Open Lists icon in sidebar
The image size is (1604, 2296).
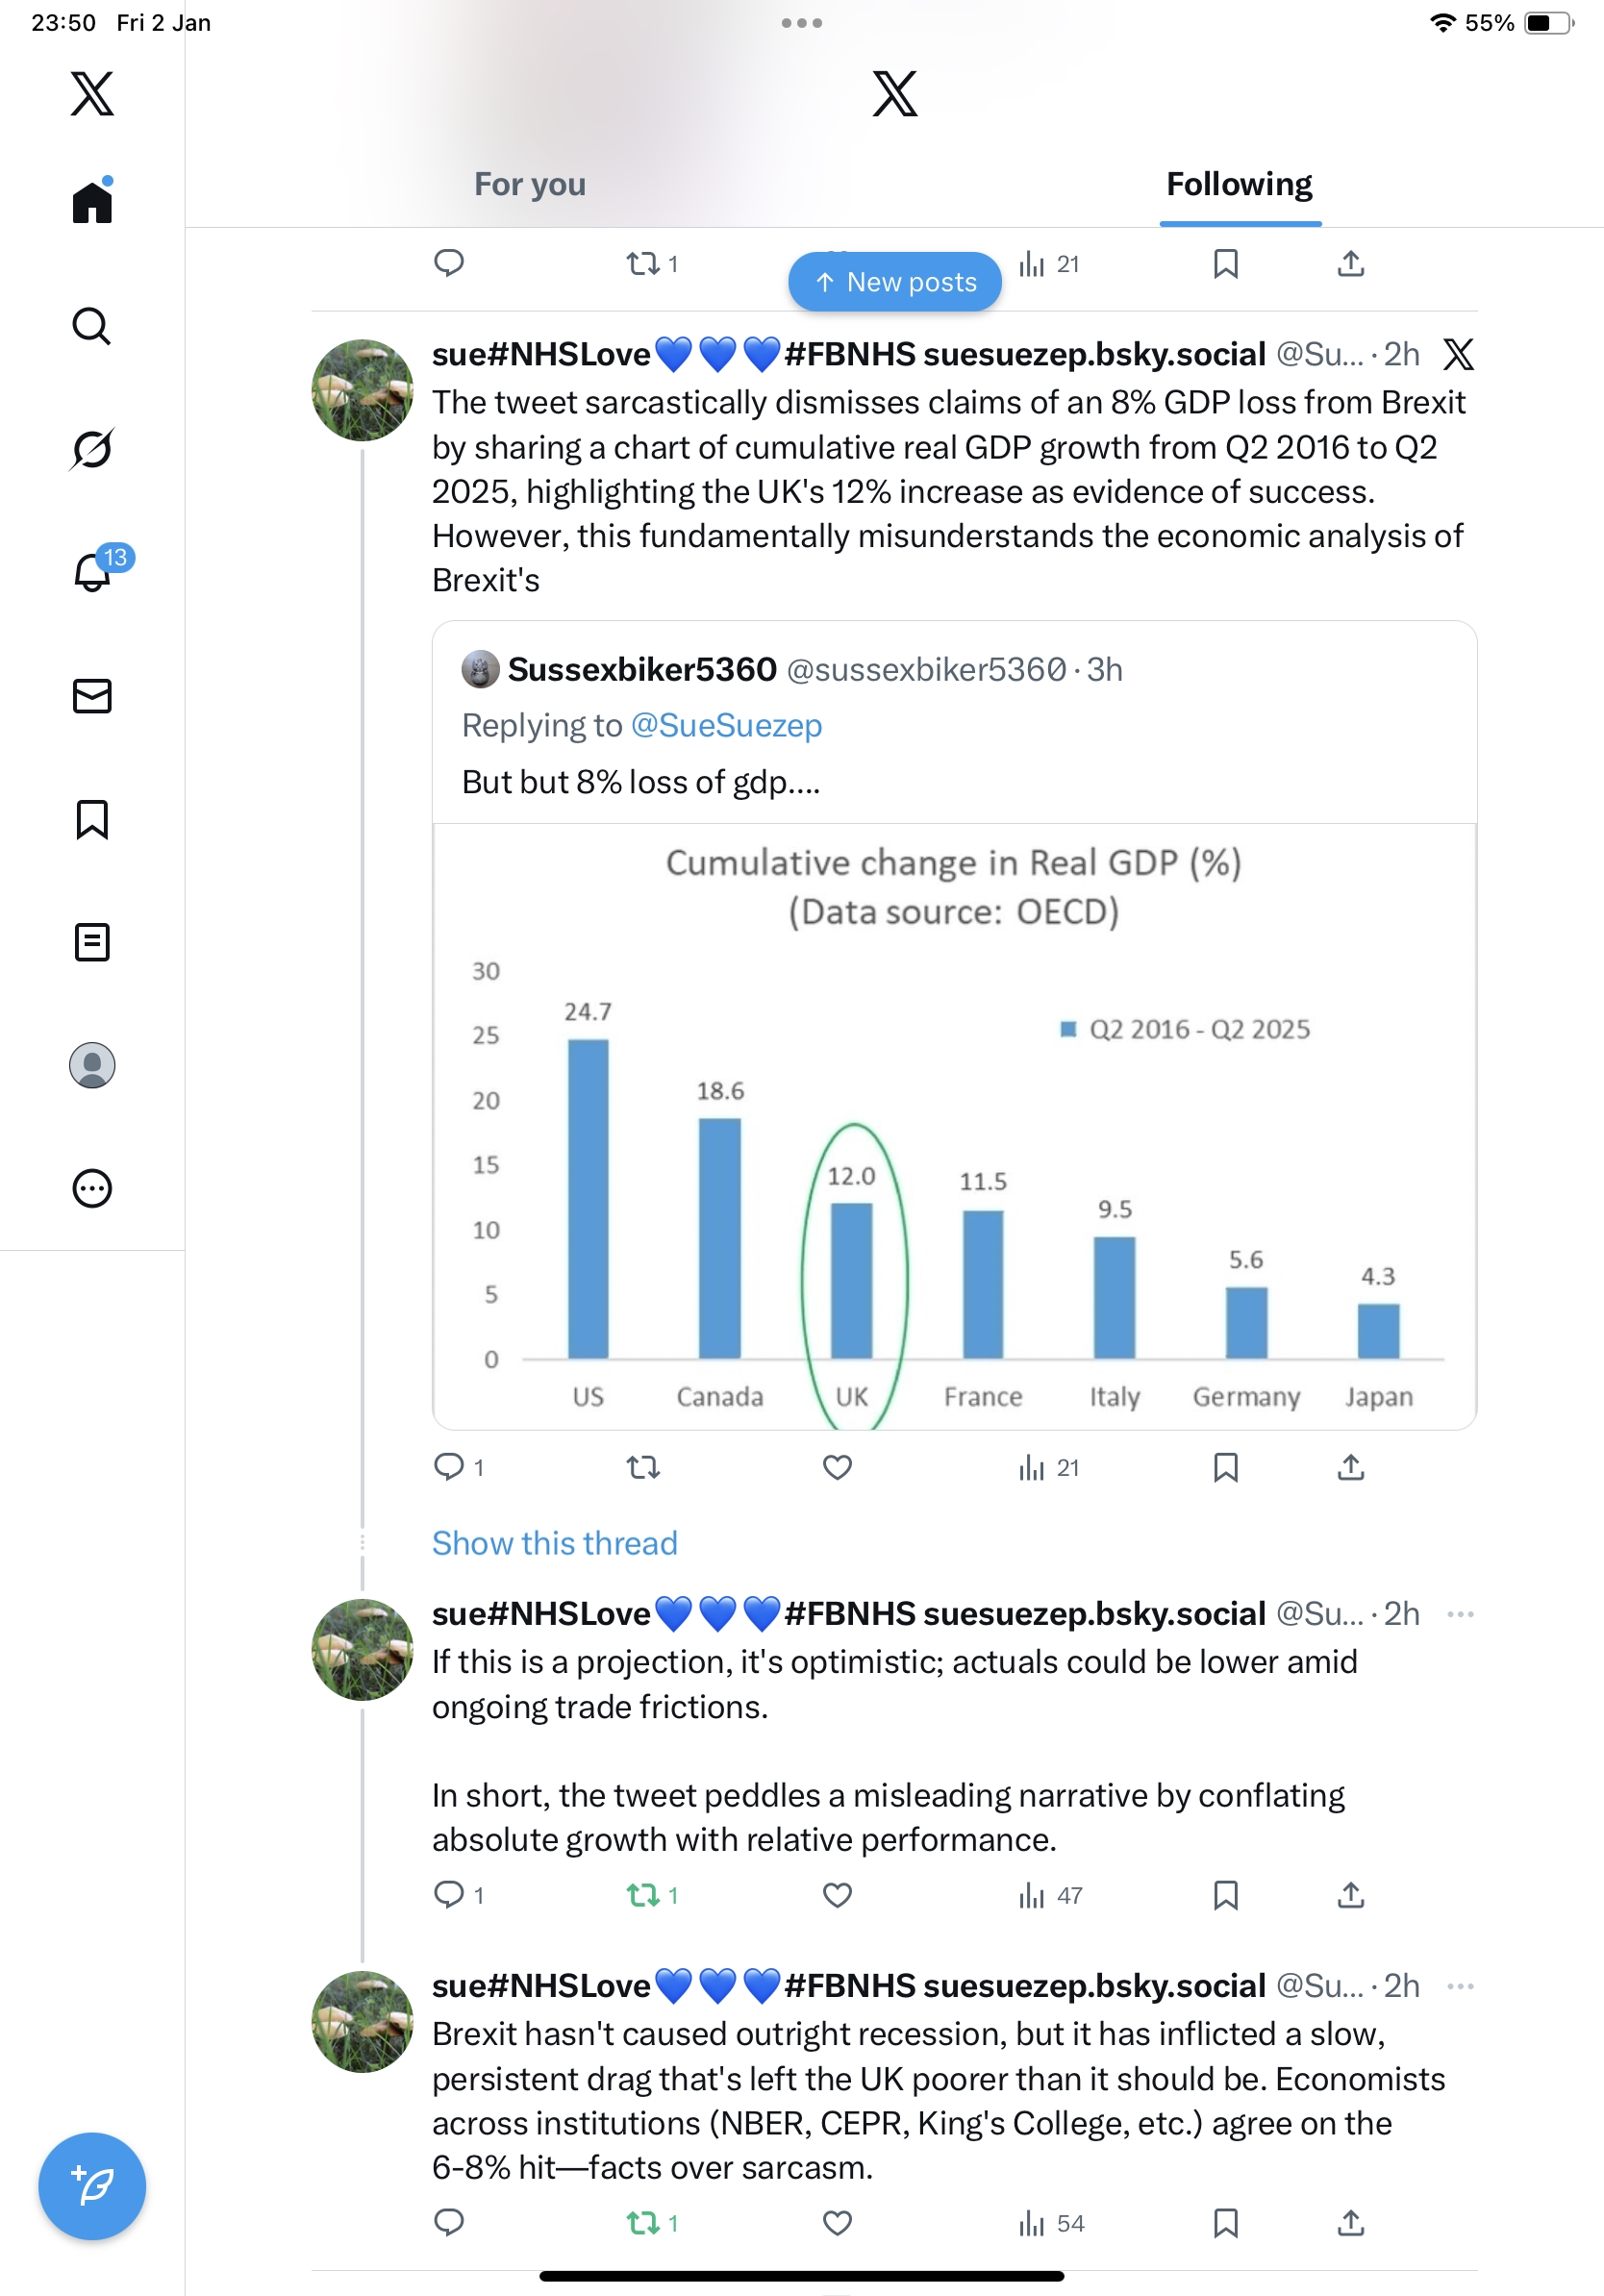(91, 942)
